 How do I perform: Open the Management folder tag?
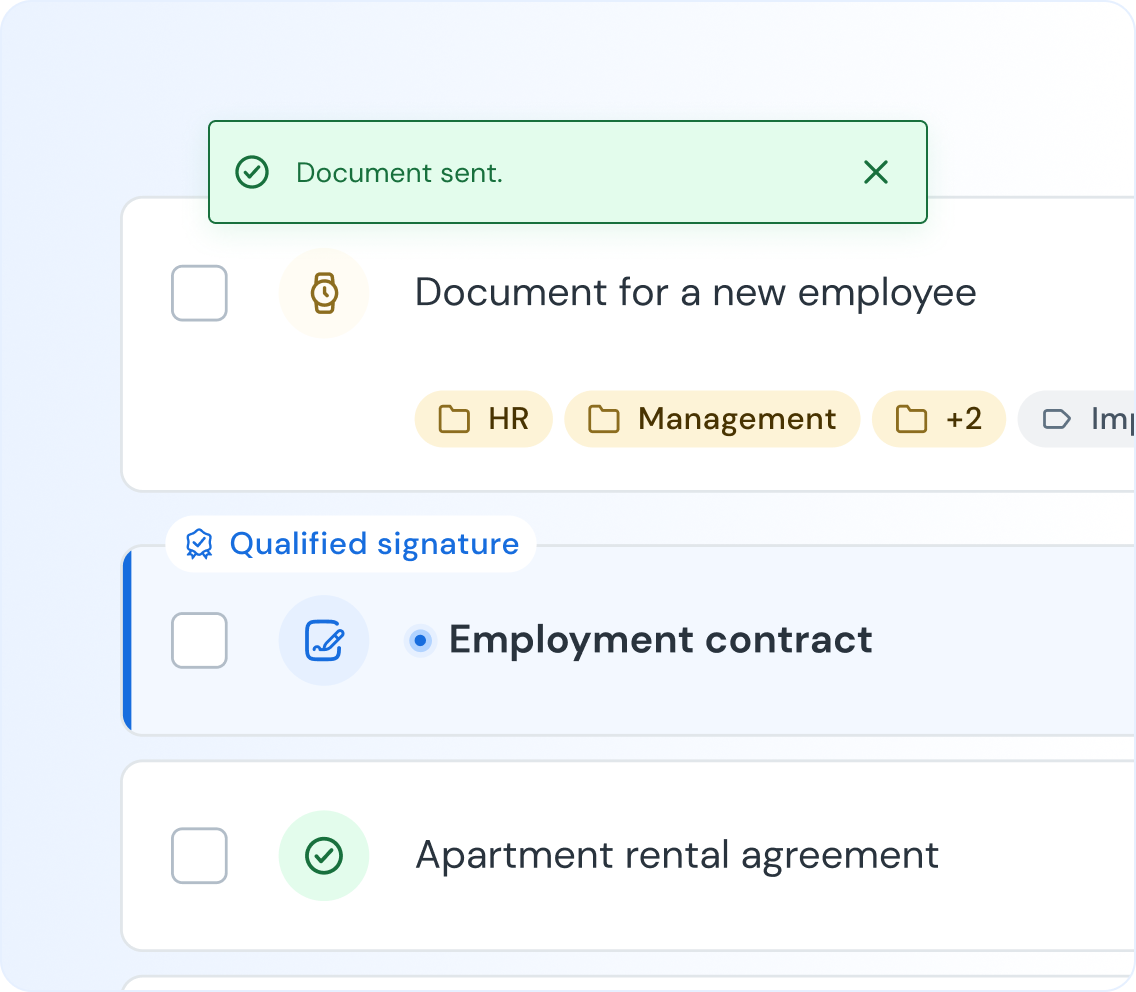point(712,419)
